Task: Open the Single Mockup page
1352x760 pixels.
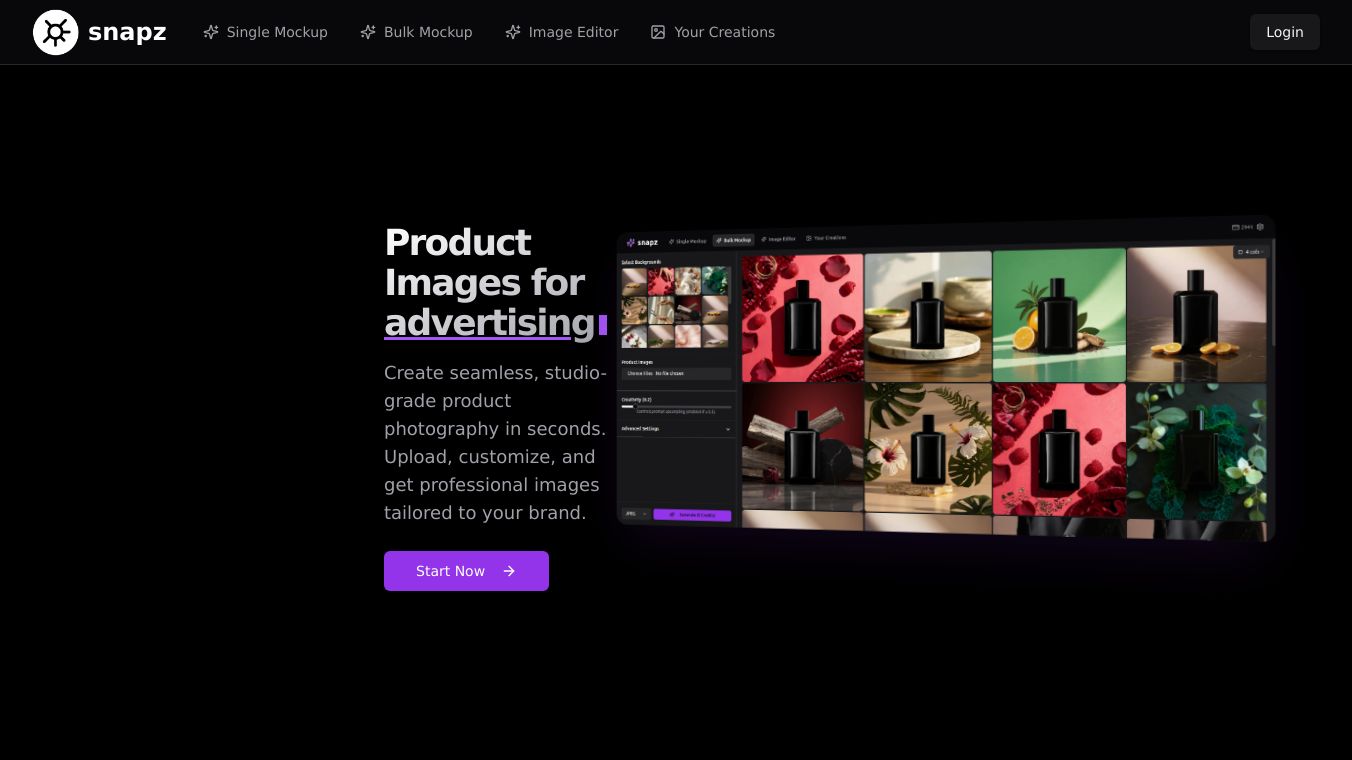Action: [266, 32]
